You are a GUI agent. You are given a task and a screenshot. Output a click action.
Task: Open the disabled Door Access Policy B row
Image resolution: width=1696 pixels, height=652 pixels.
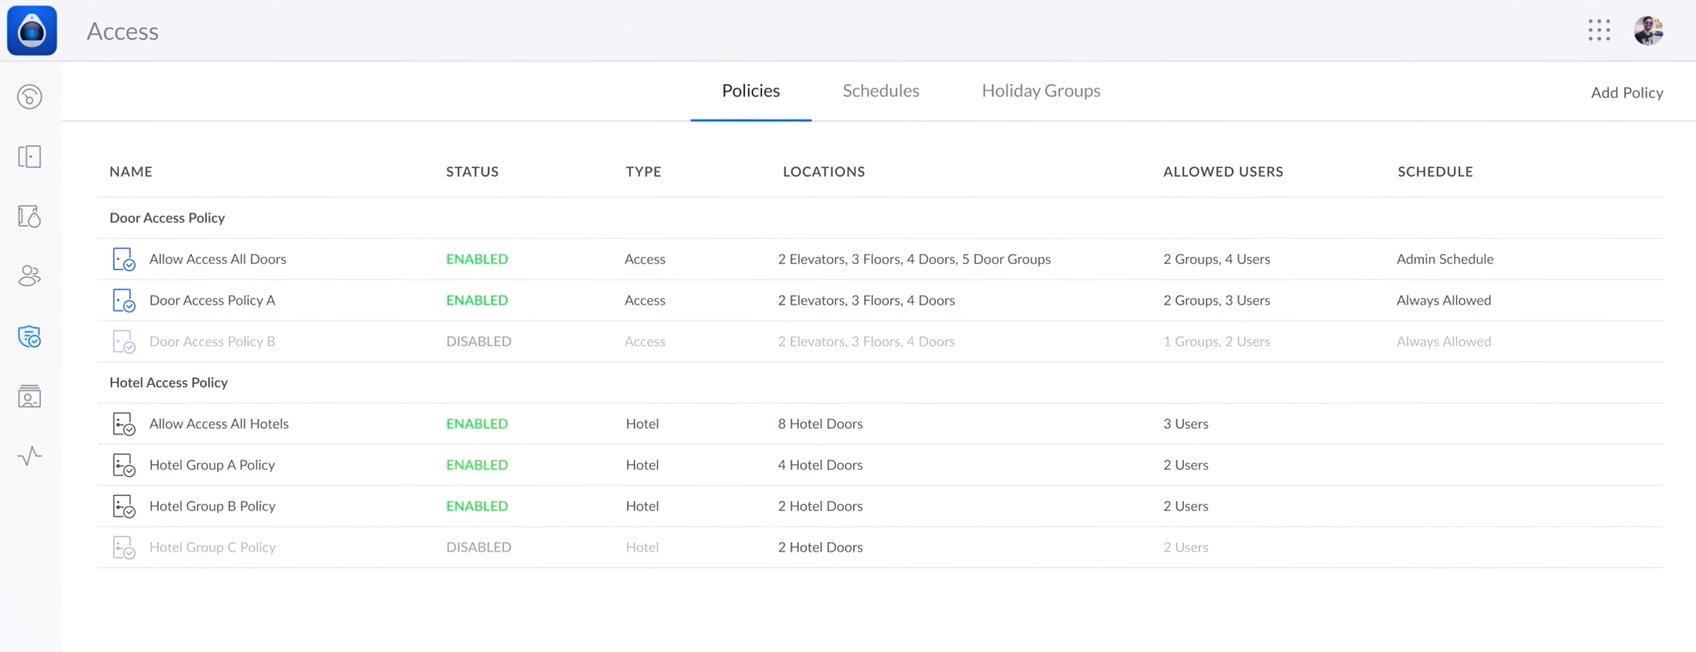coord(212,341)
